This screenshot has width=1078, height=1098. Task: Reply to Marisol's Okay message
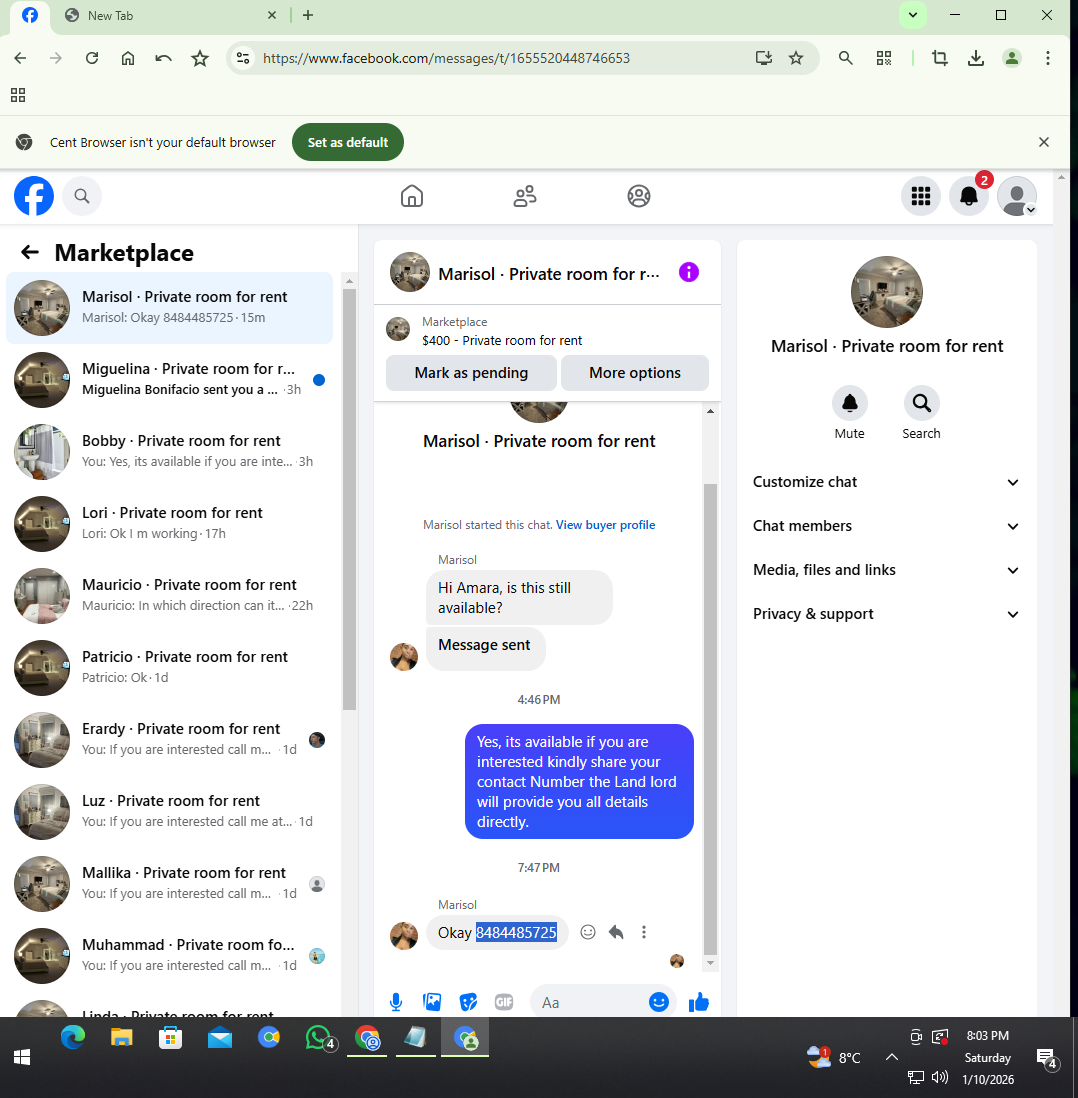tap(616, 932)
